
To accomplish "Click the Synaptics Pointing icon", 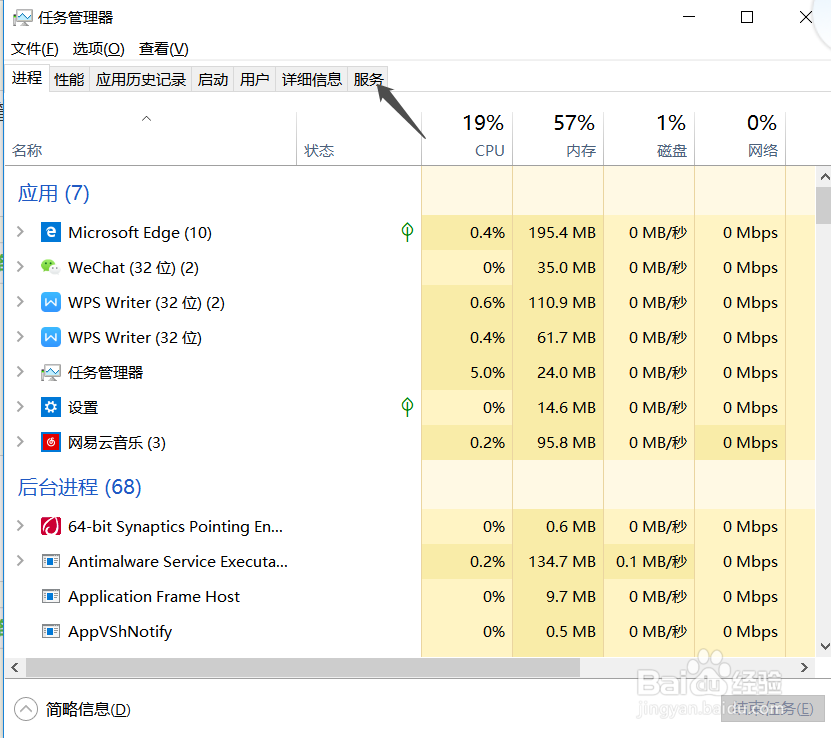I will click(x=51, y=526).
